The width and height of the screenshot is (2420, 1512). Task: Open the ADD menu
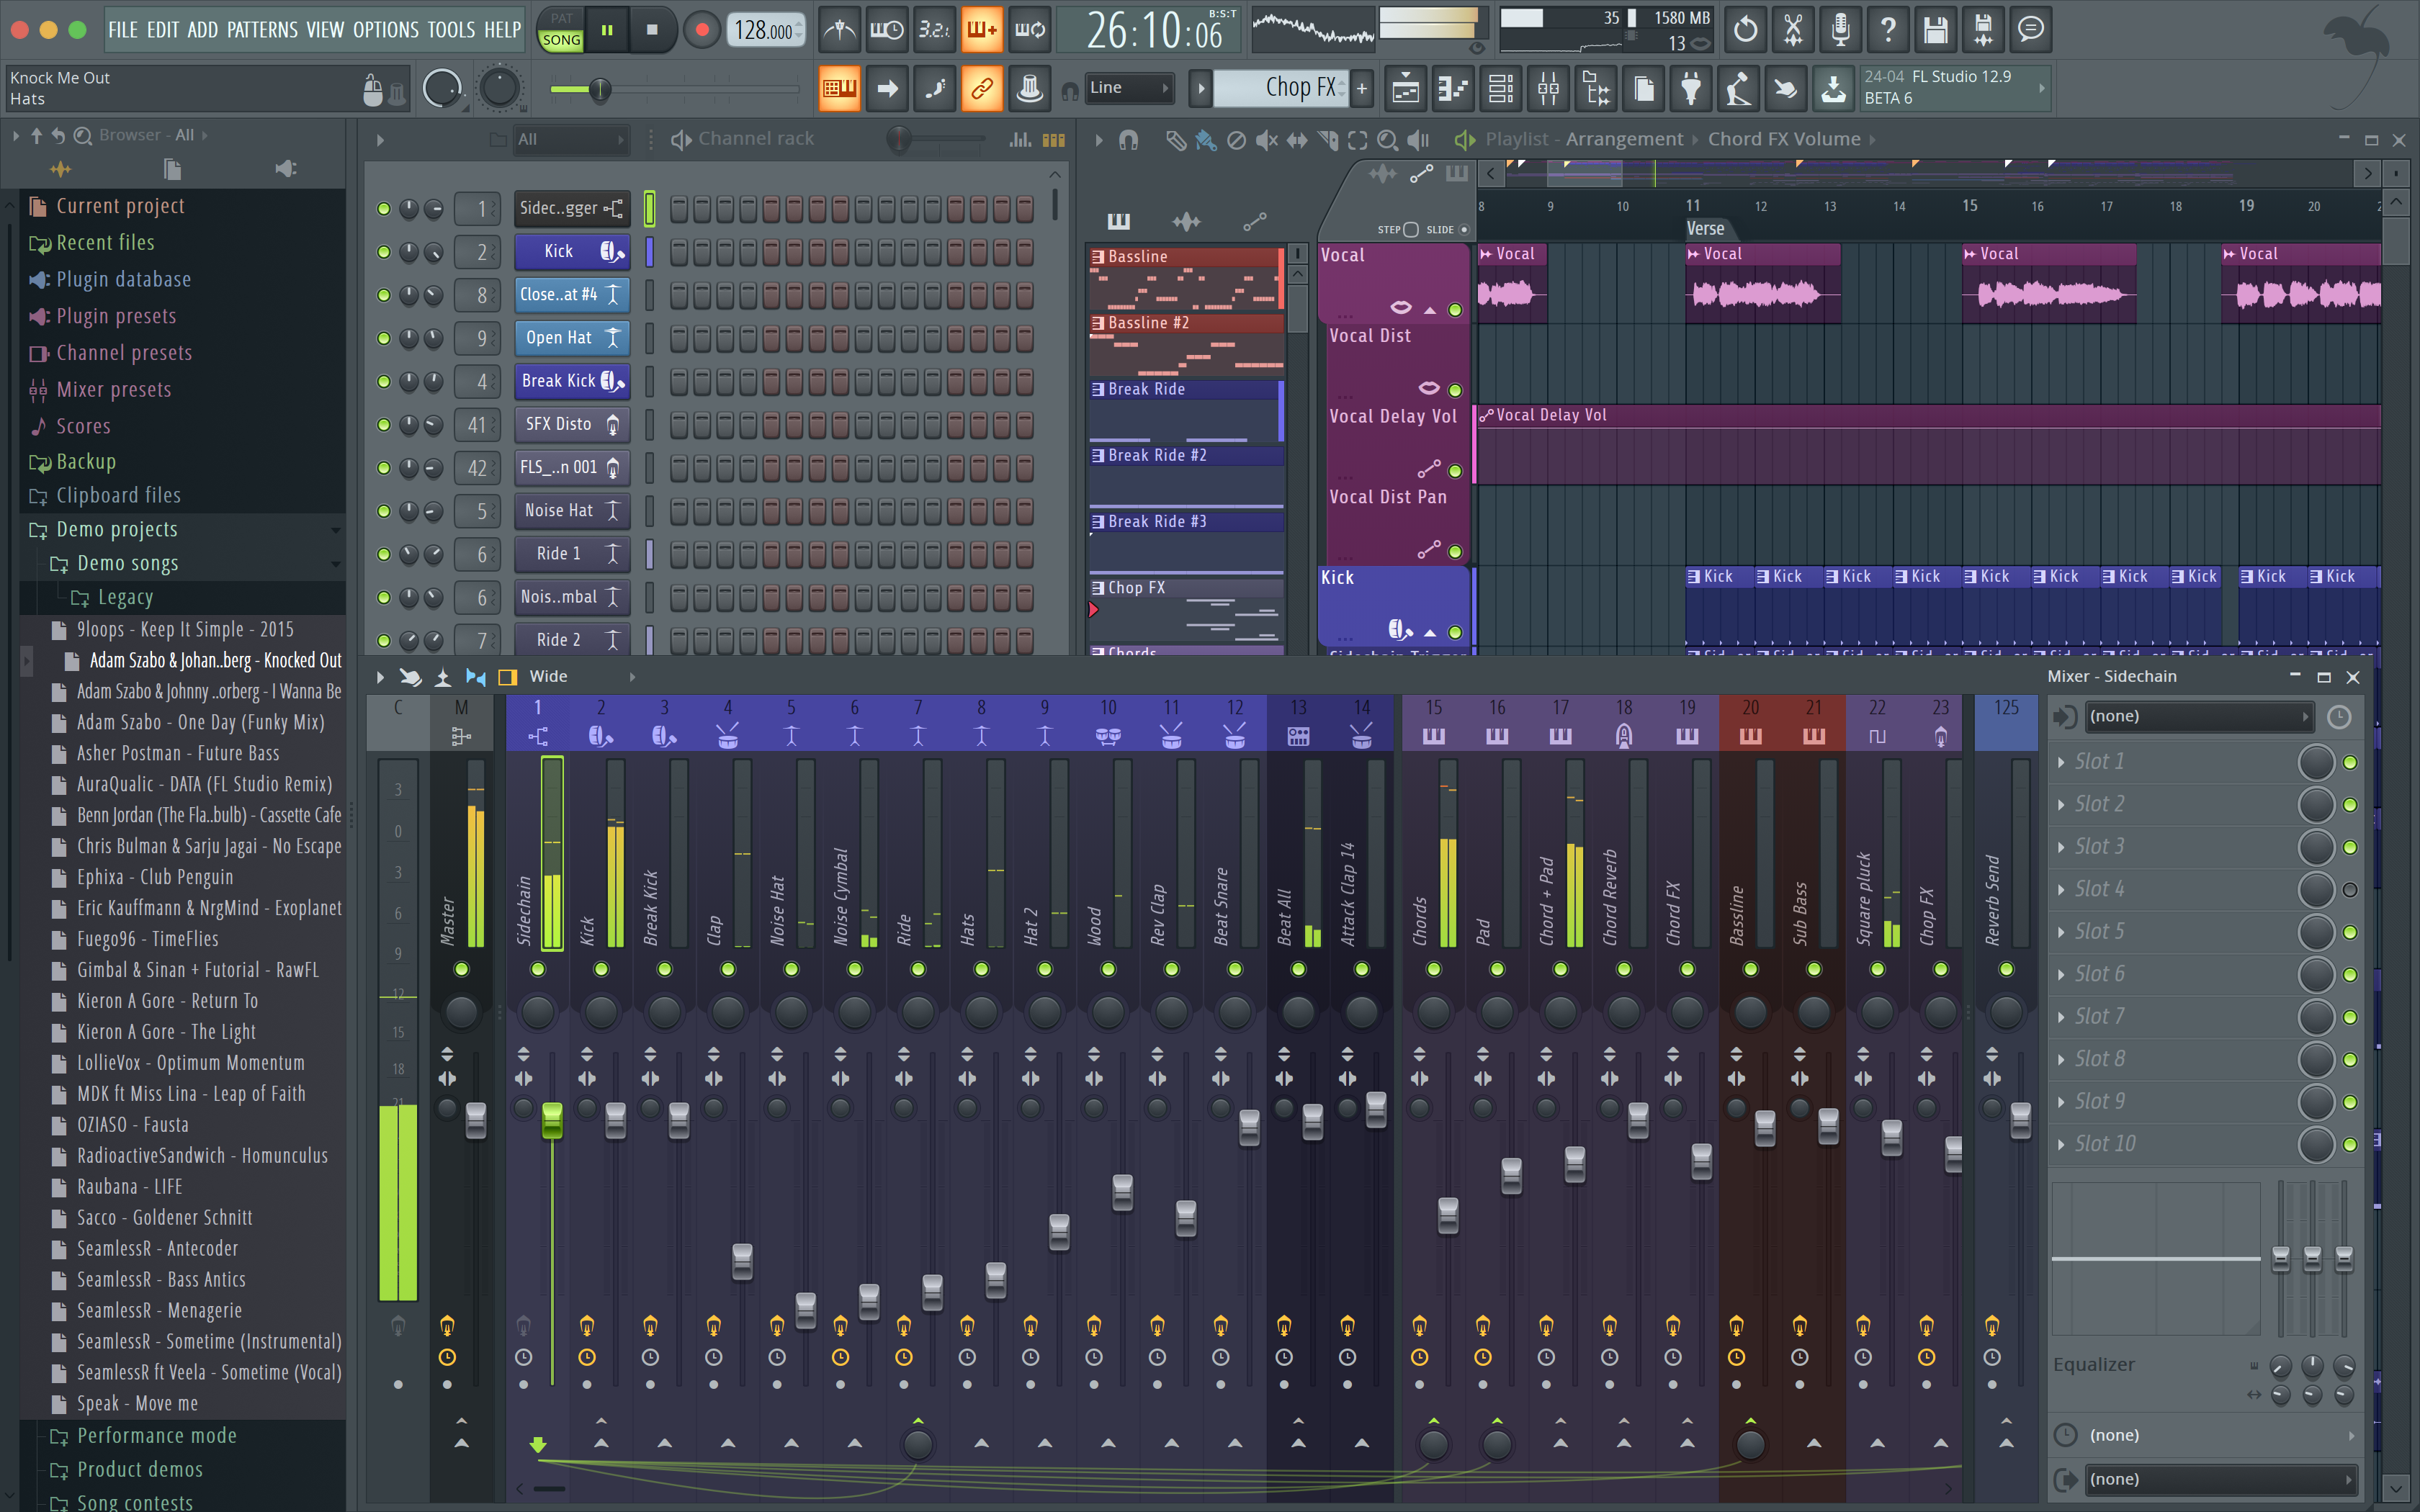click(202, 30)
